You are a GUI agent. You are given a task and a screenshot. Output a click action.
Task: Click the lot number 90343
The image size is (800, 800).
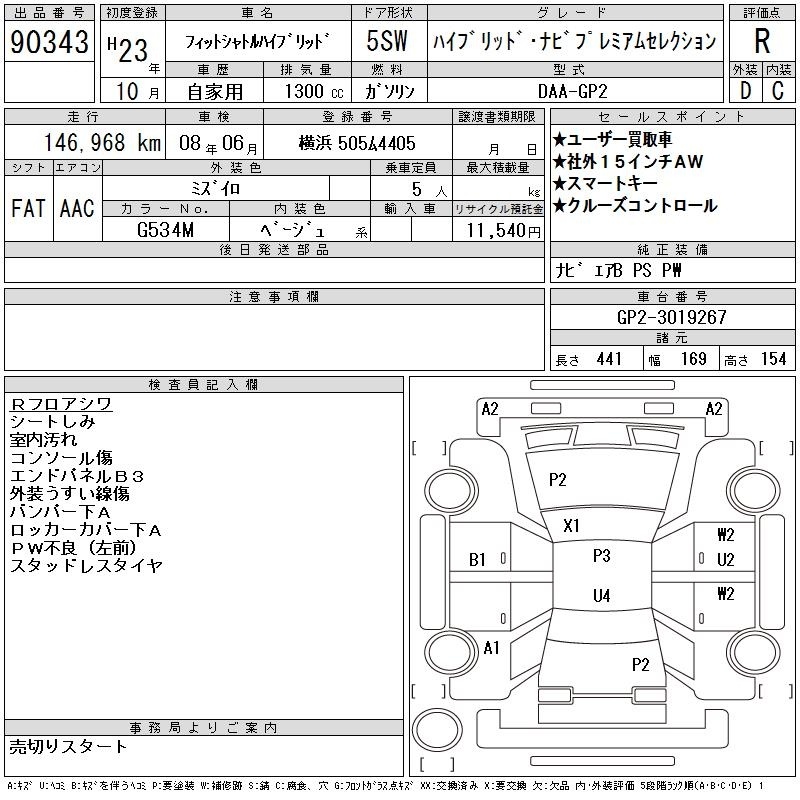[50, 43]
